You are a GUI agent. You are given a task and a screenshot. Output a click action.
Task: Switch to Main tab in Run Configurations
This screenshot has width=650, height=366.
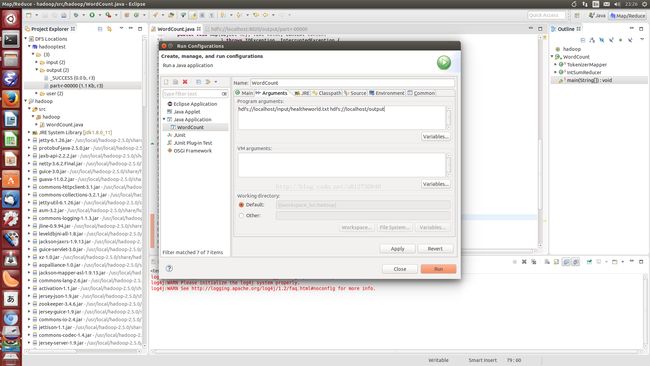click(244, 93)
